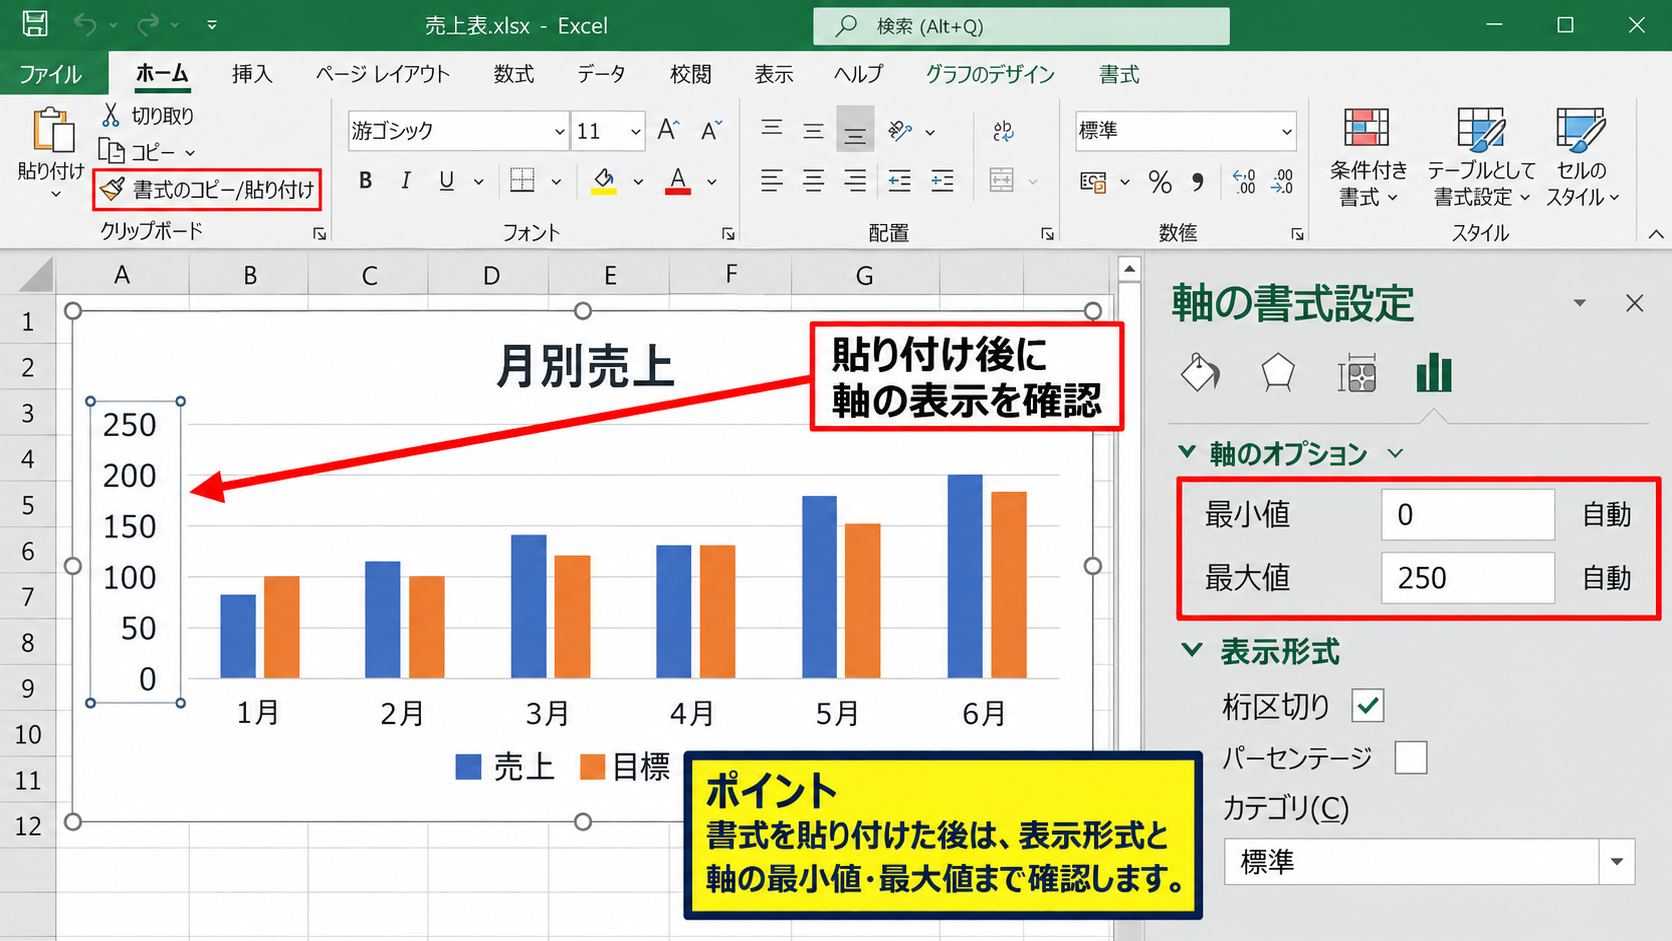Toggle Italic formatting
1672x941 pixels.
406,181
